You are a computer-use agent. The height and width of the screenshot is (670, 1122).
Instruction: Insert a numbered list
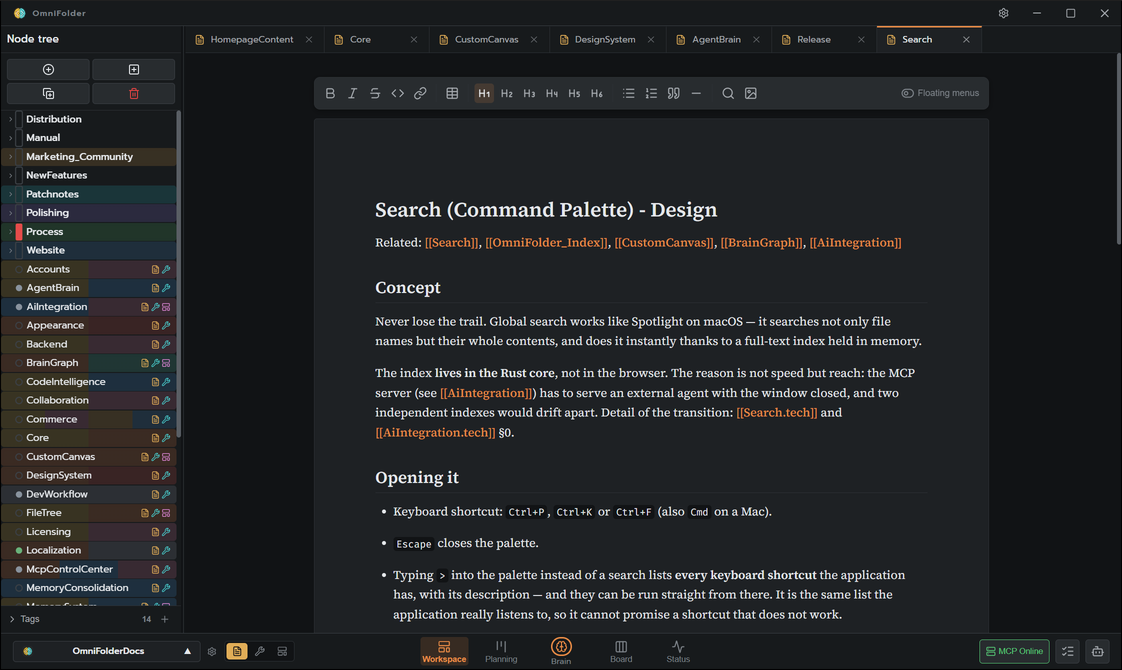click(x=651, y=93)
